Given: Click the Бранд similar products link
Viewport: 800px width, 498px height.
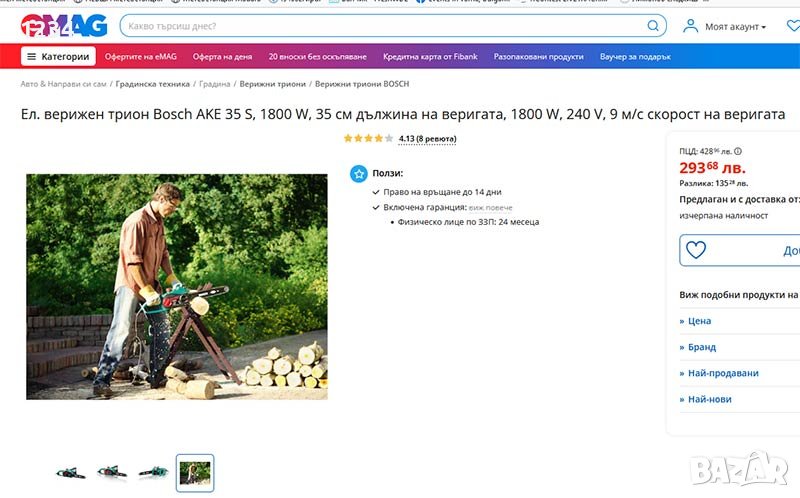Looking at the screenshot, I should 697,347.
